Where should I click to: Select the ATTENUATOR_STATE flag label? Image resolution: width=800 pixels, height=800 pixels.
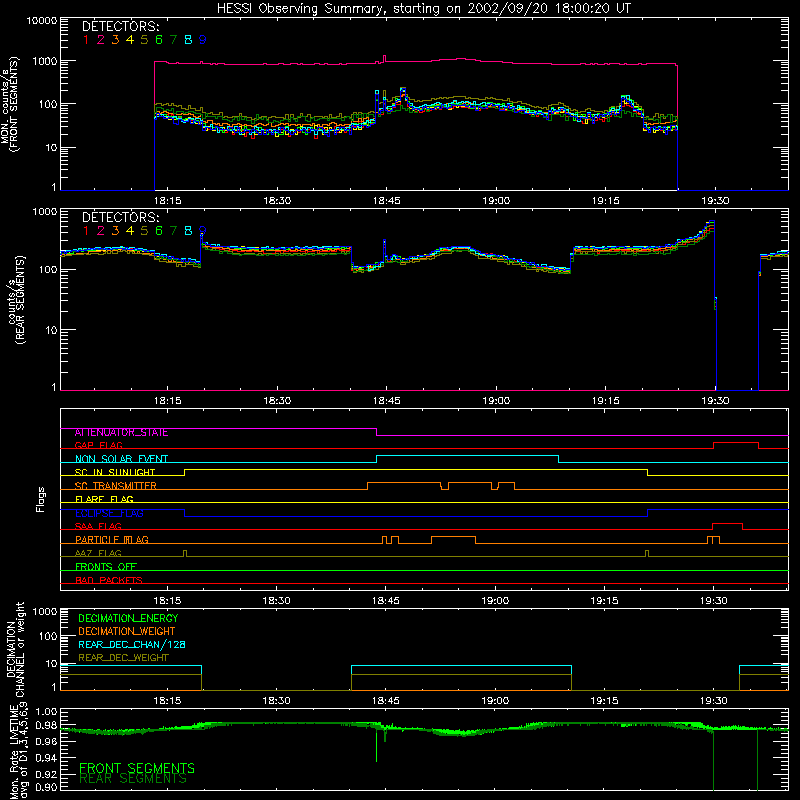[121, 433]
